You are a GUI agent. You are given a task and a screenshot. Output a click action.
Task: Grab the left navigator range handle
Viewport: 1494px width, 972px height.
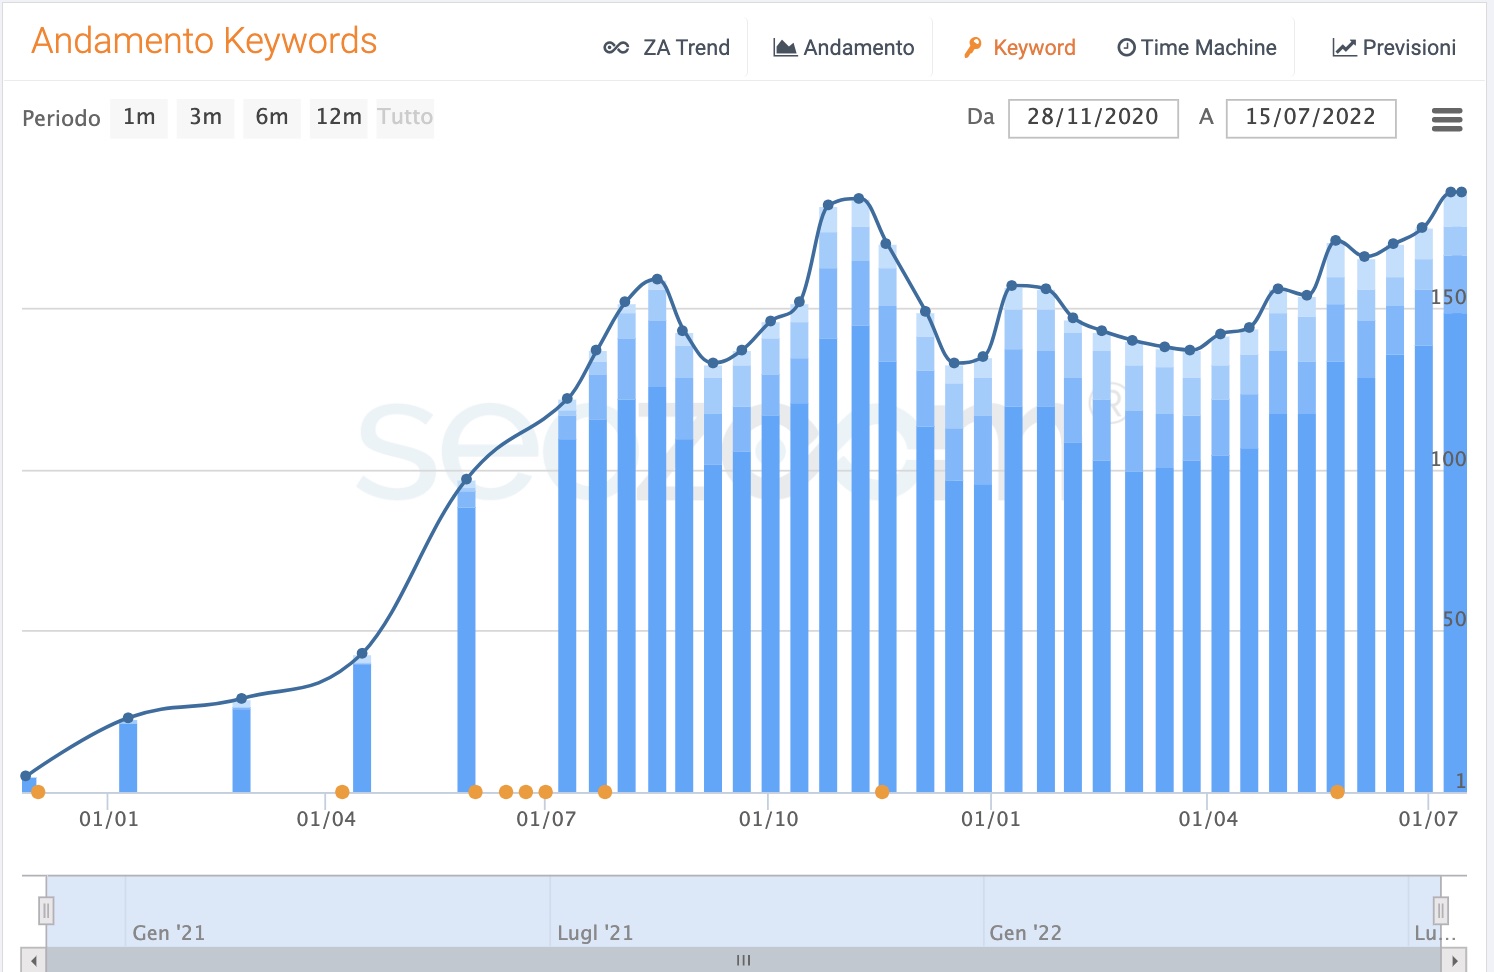46,911
